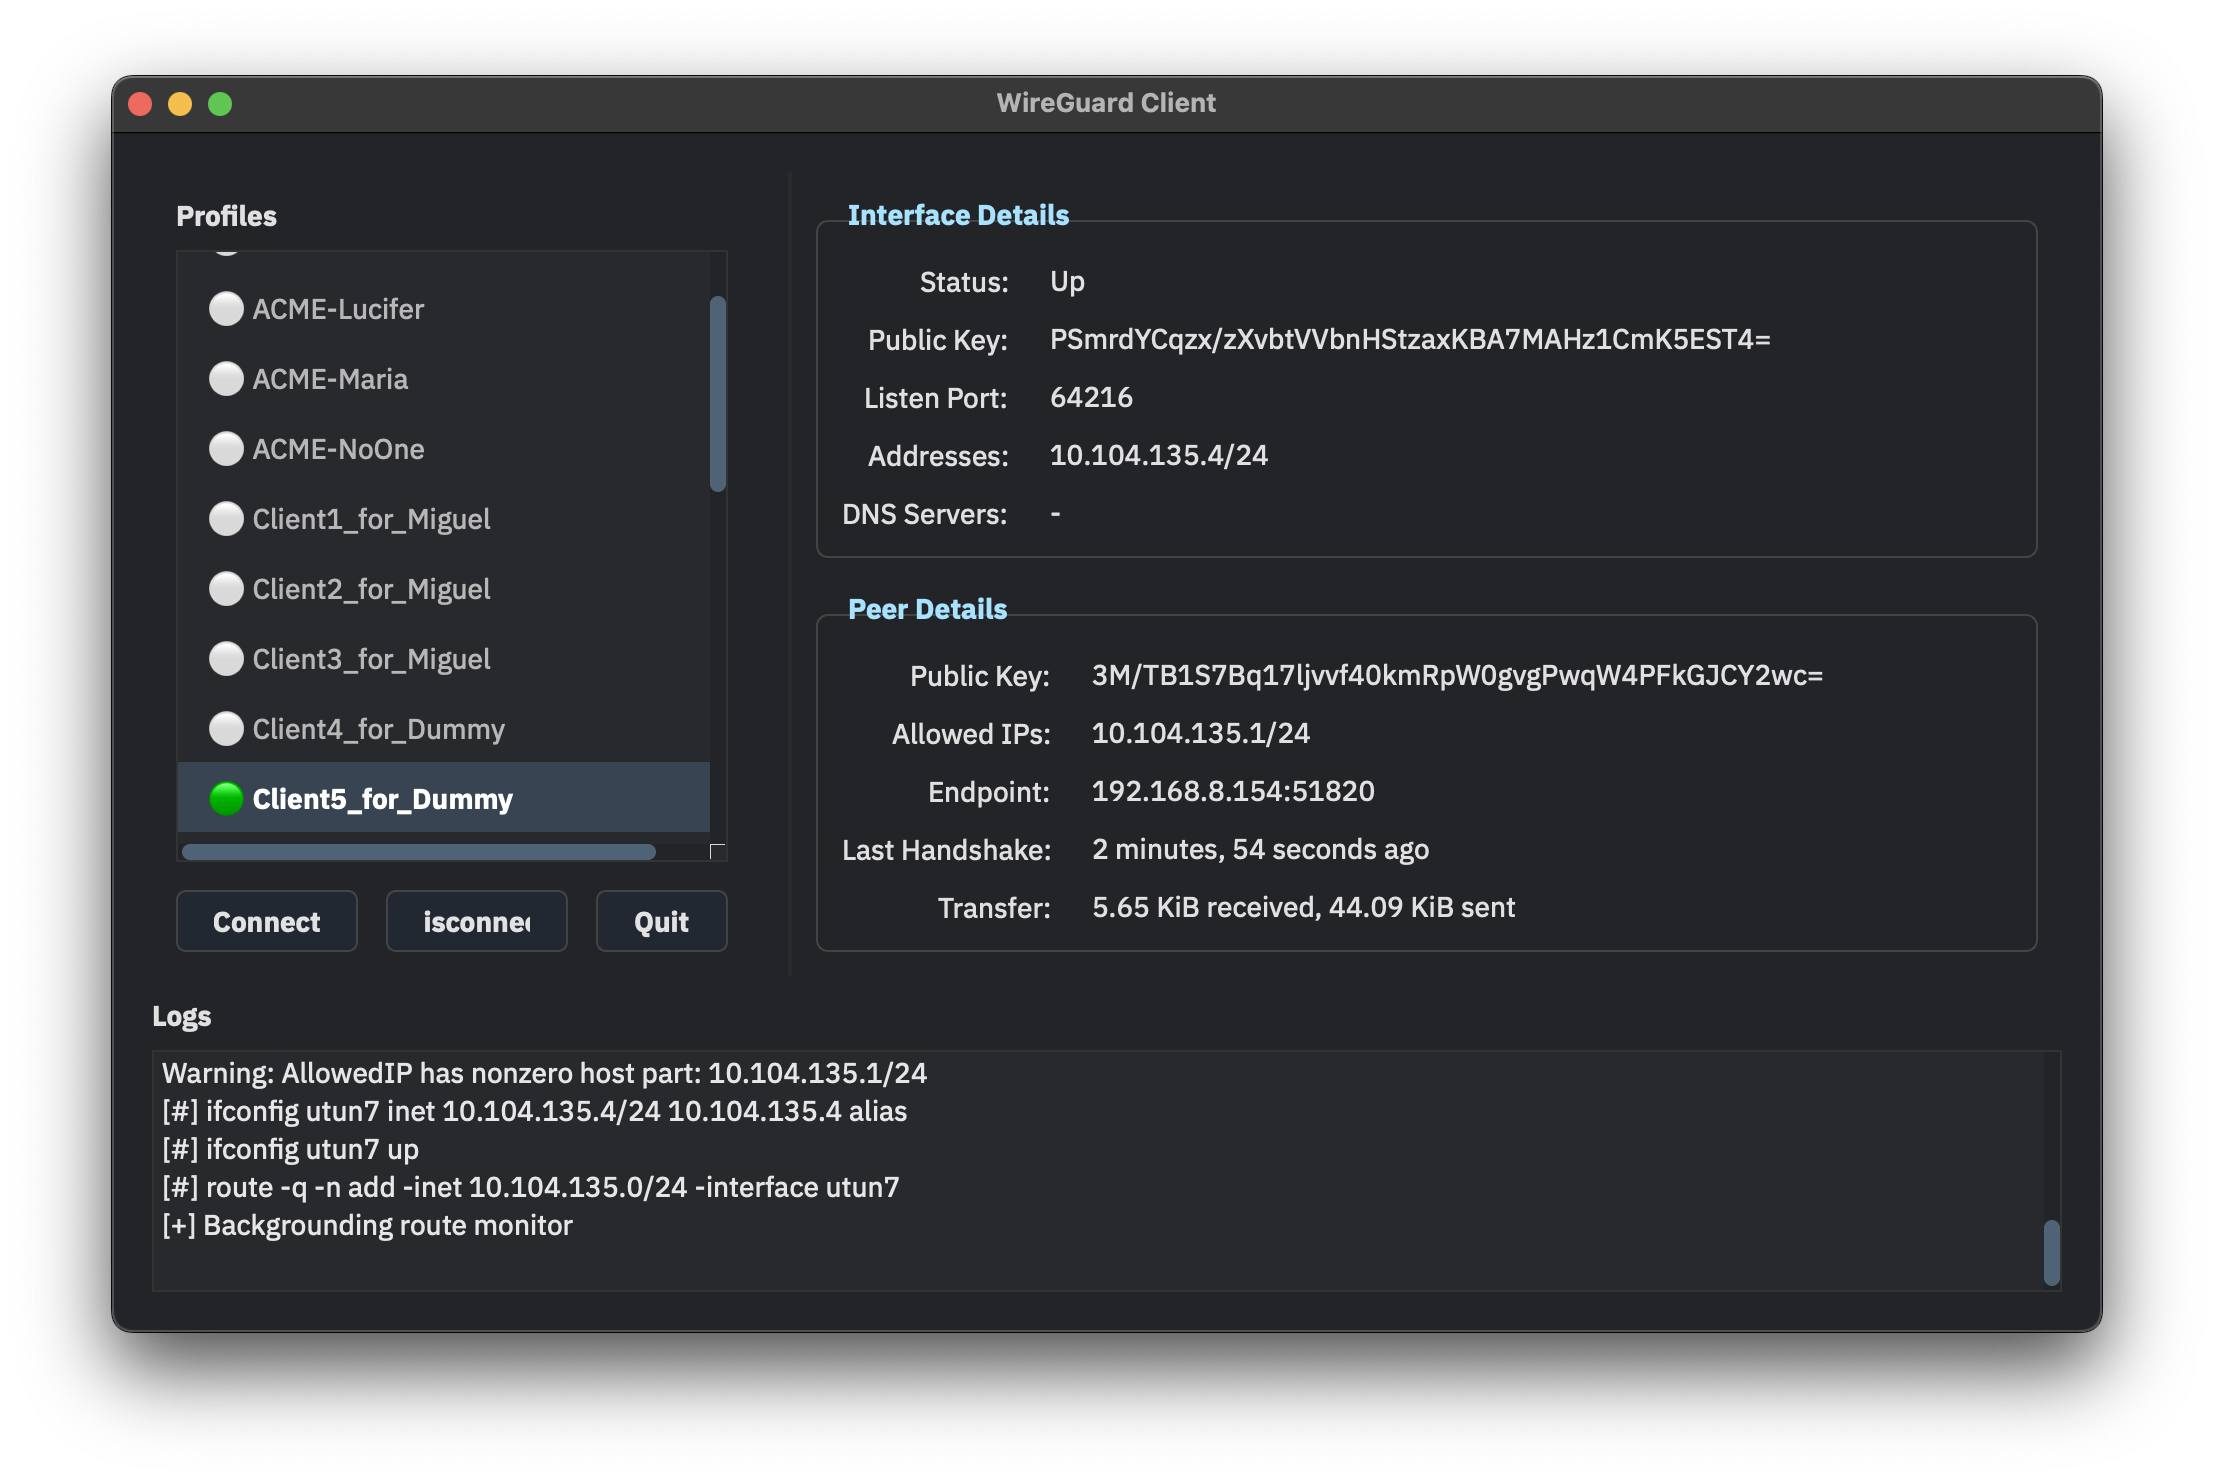Click the AllowedIP warning log line

click(x=544, y=1073)
